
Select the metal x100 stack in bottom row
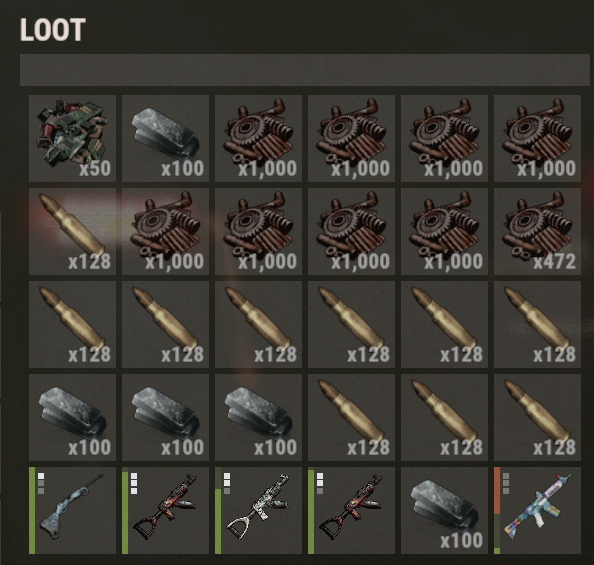click(x=444, y=510)
